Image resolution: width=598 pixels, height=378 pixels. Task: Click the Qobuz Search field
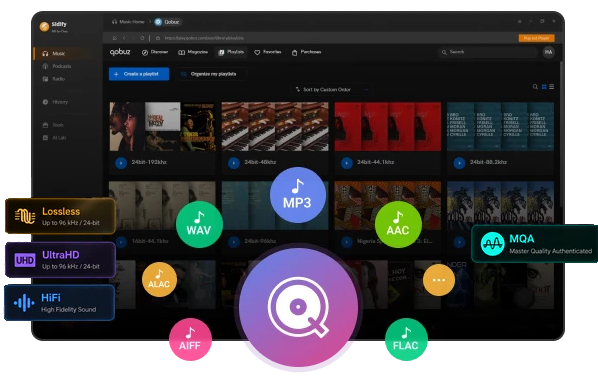click(x=487, y=52)
